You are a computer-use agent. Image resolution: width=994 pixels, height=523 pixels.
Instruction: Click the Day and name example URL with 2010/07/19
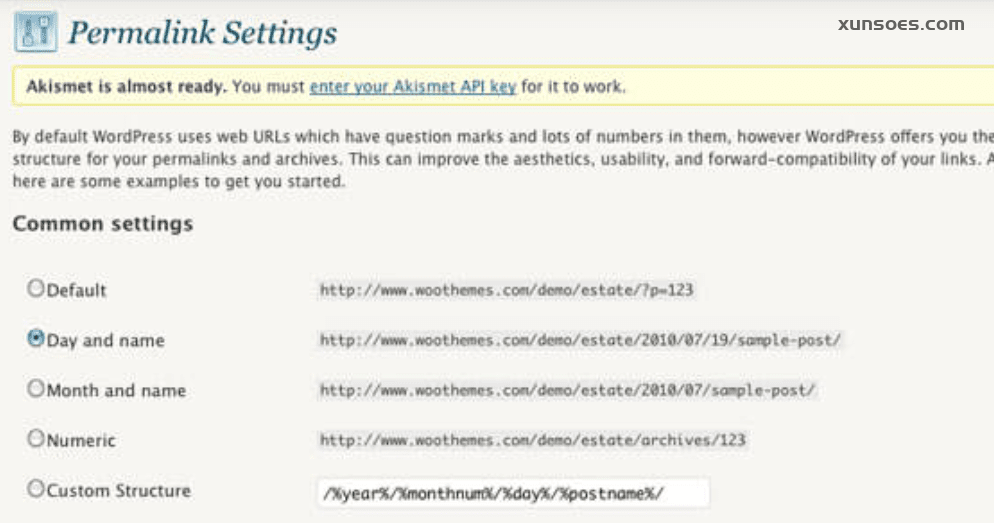pyautogui.click(x=580, y=340)
